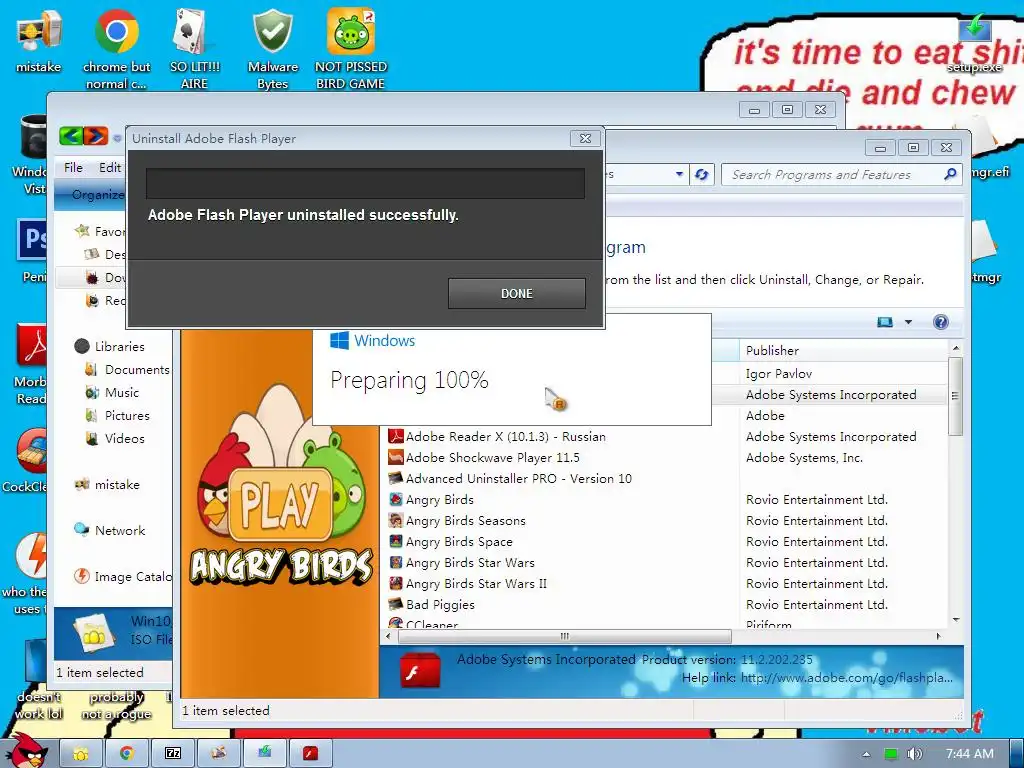The width and height of the screenshot is (1024, 768).
Task: Click the Play button on Angry Birds banner
Action: (x=280, y=506)
